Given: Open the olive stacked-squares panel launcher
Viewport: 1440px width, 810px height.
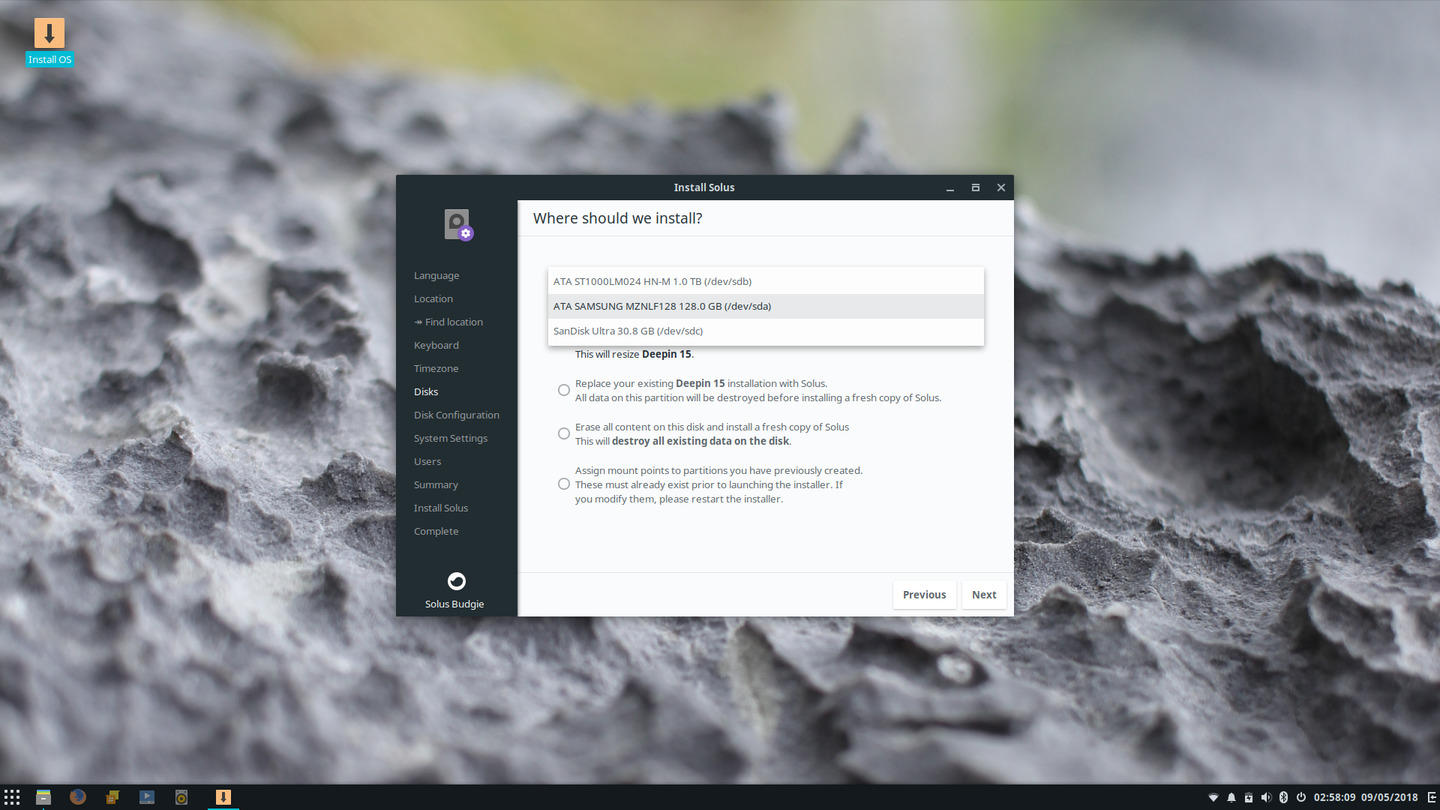Looking at the screenshot, I should tap(112, 797).
